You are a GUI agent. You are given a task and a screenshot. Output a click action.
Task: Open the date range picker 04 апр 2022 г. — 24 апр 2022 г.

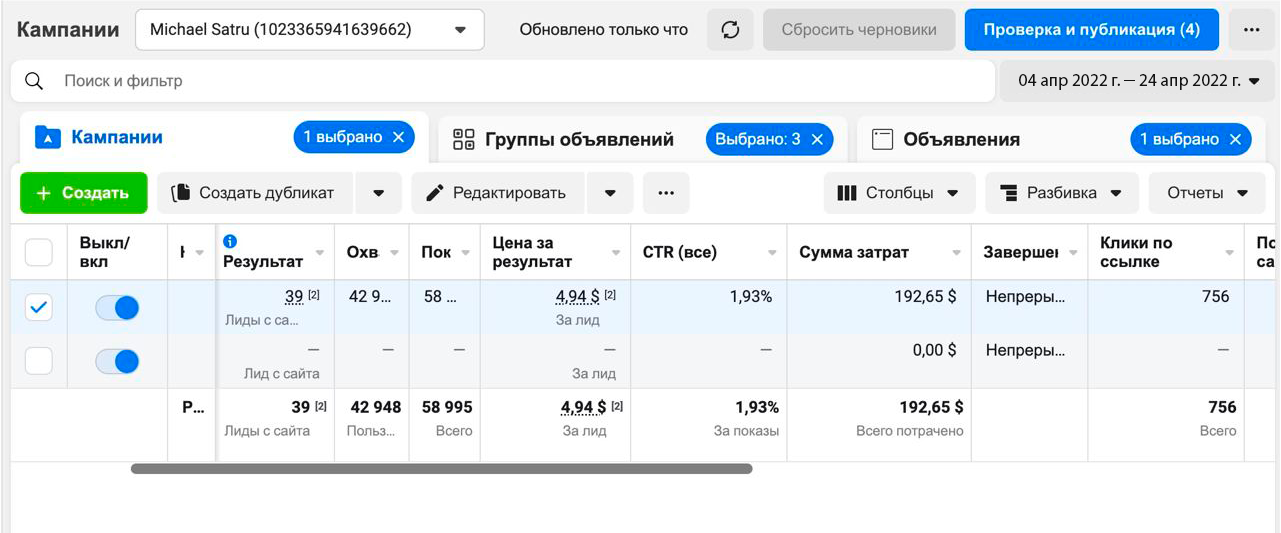1138,81
